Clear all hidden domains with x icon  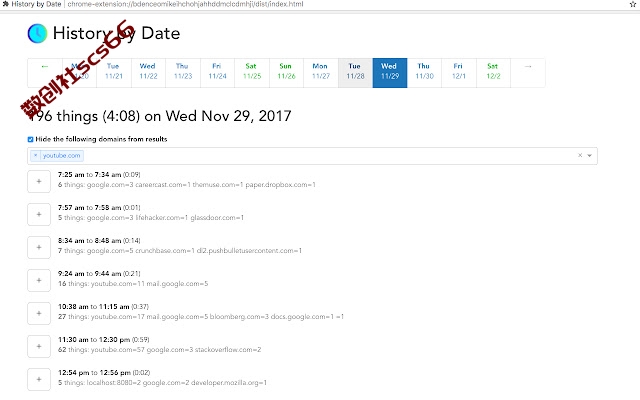[x=580, y=156]
